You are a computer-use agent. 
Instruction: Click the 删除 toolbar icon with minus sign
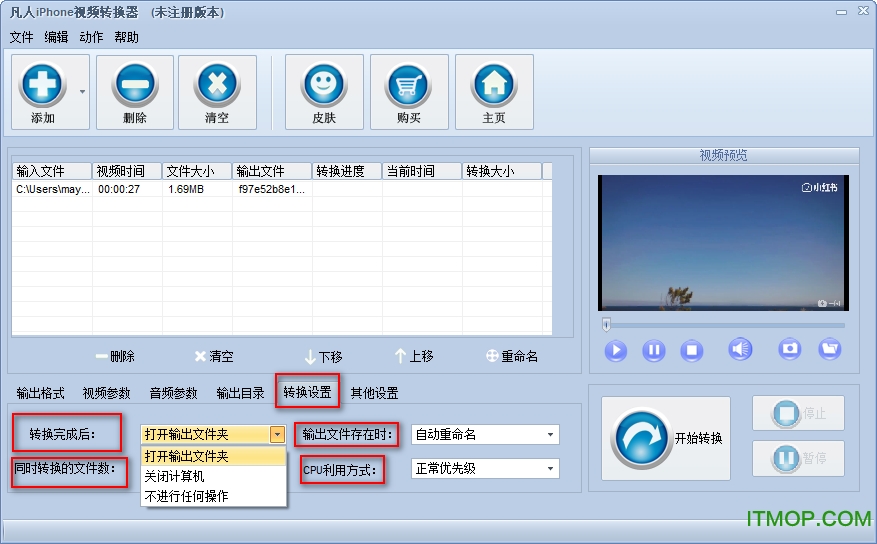135,92
